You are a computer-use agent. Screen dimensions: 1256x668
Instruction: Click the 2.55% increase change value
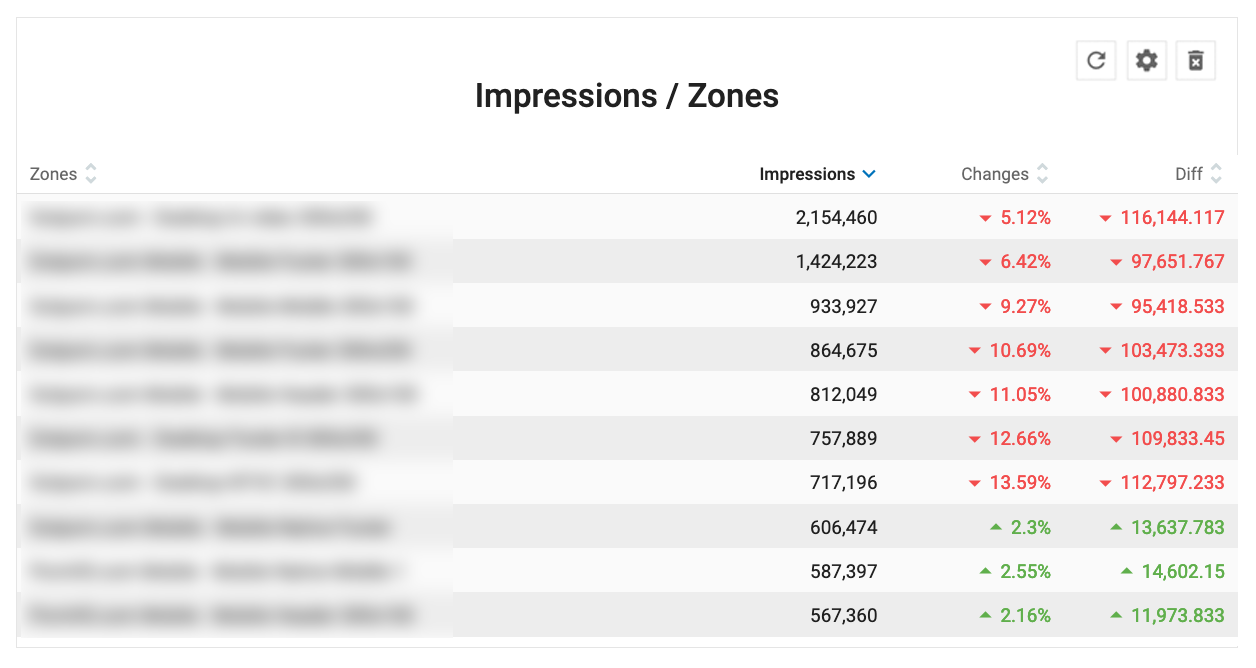[1025, 571]
